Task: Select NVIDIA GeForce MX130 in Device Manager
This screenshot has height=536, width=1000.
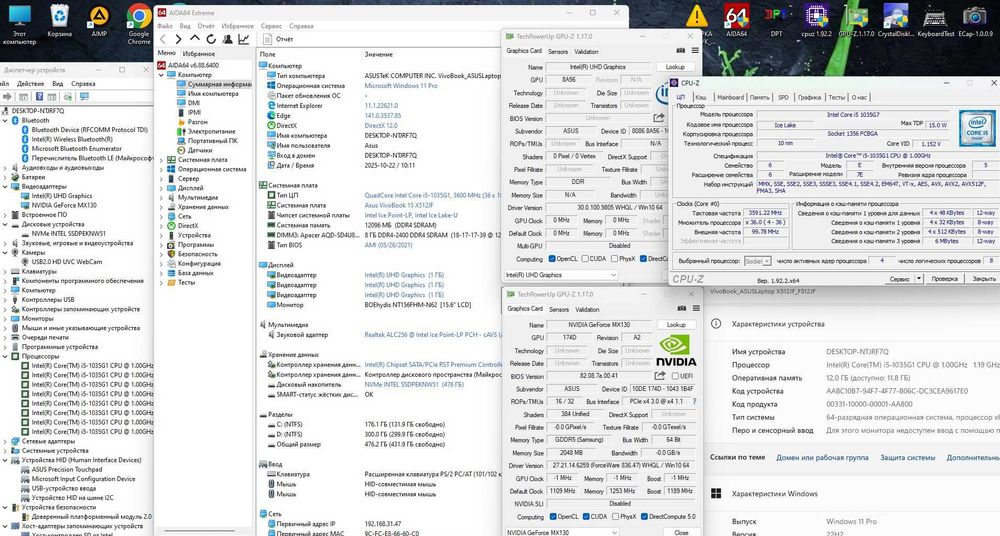Action: click(64, 205)
